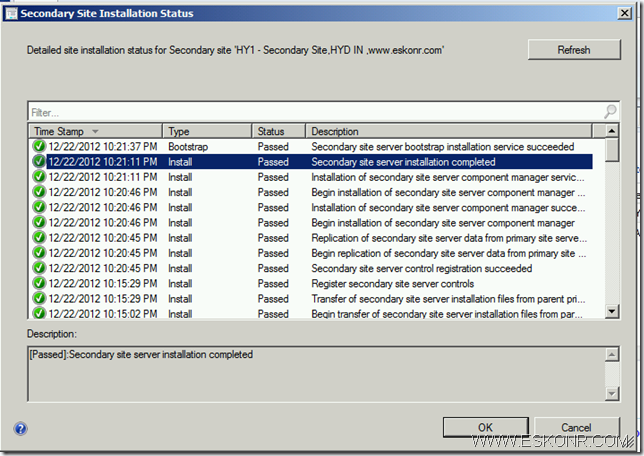Screen dimensions: 644x456
Task: Click the green check icon of the Bootstrap row
Action: tap(39, 146)
